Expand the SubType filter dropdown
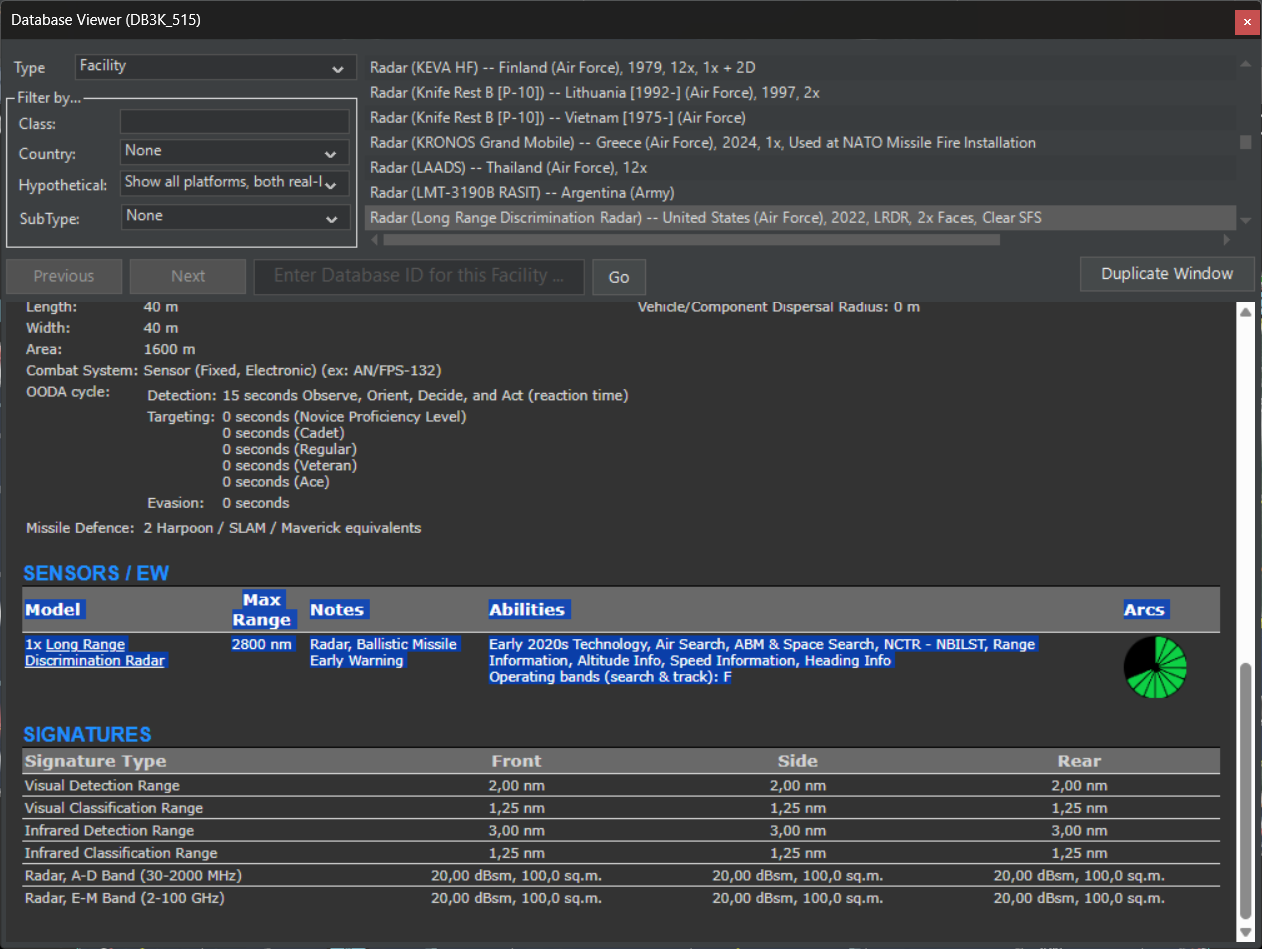The width and height of the screenshot is (1262, 949). (x=235, y=217)
